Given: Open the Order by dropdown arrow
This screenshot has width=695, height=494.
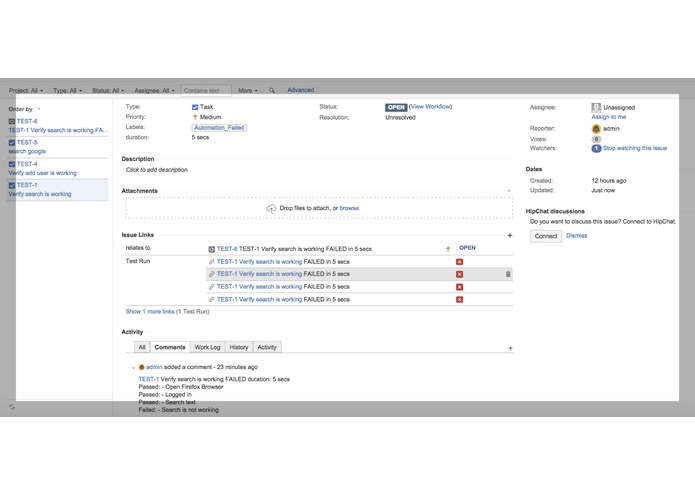Looking at the screenshot, I should (x=39, y=109).
